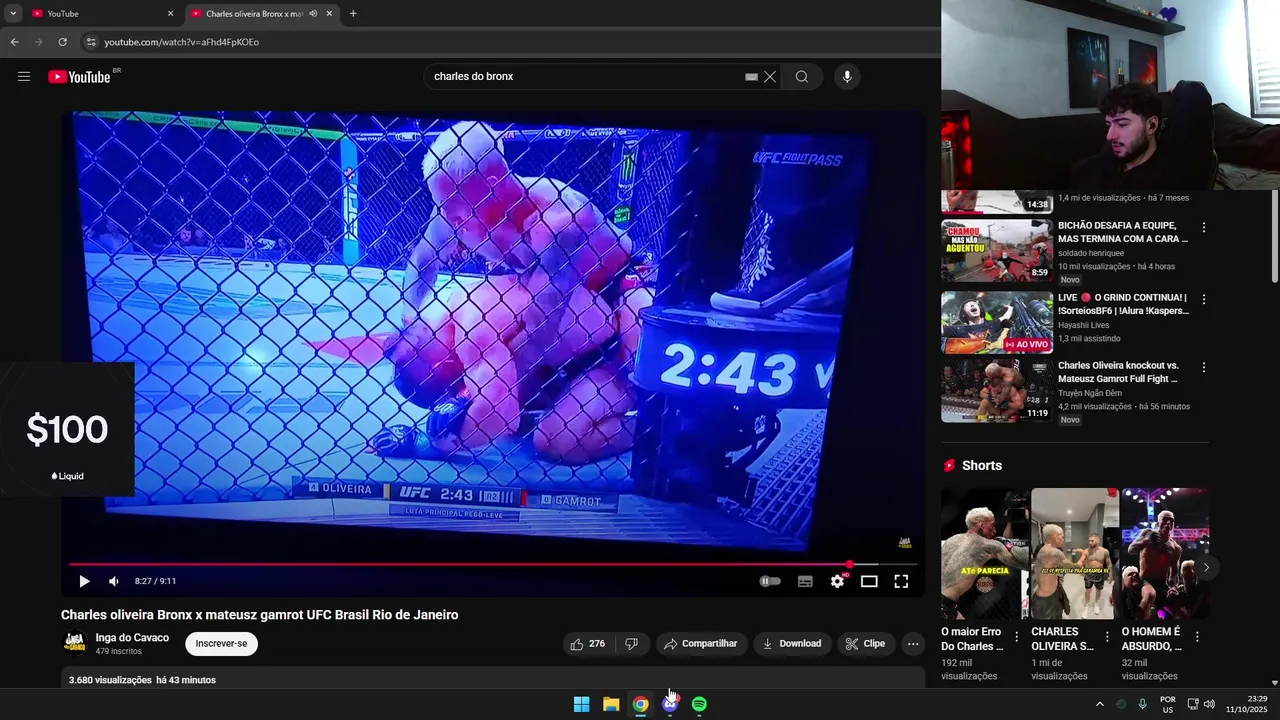Clear the search box with the X

click(770, 77)
